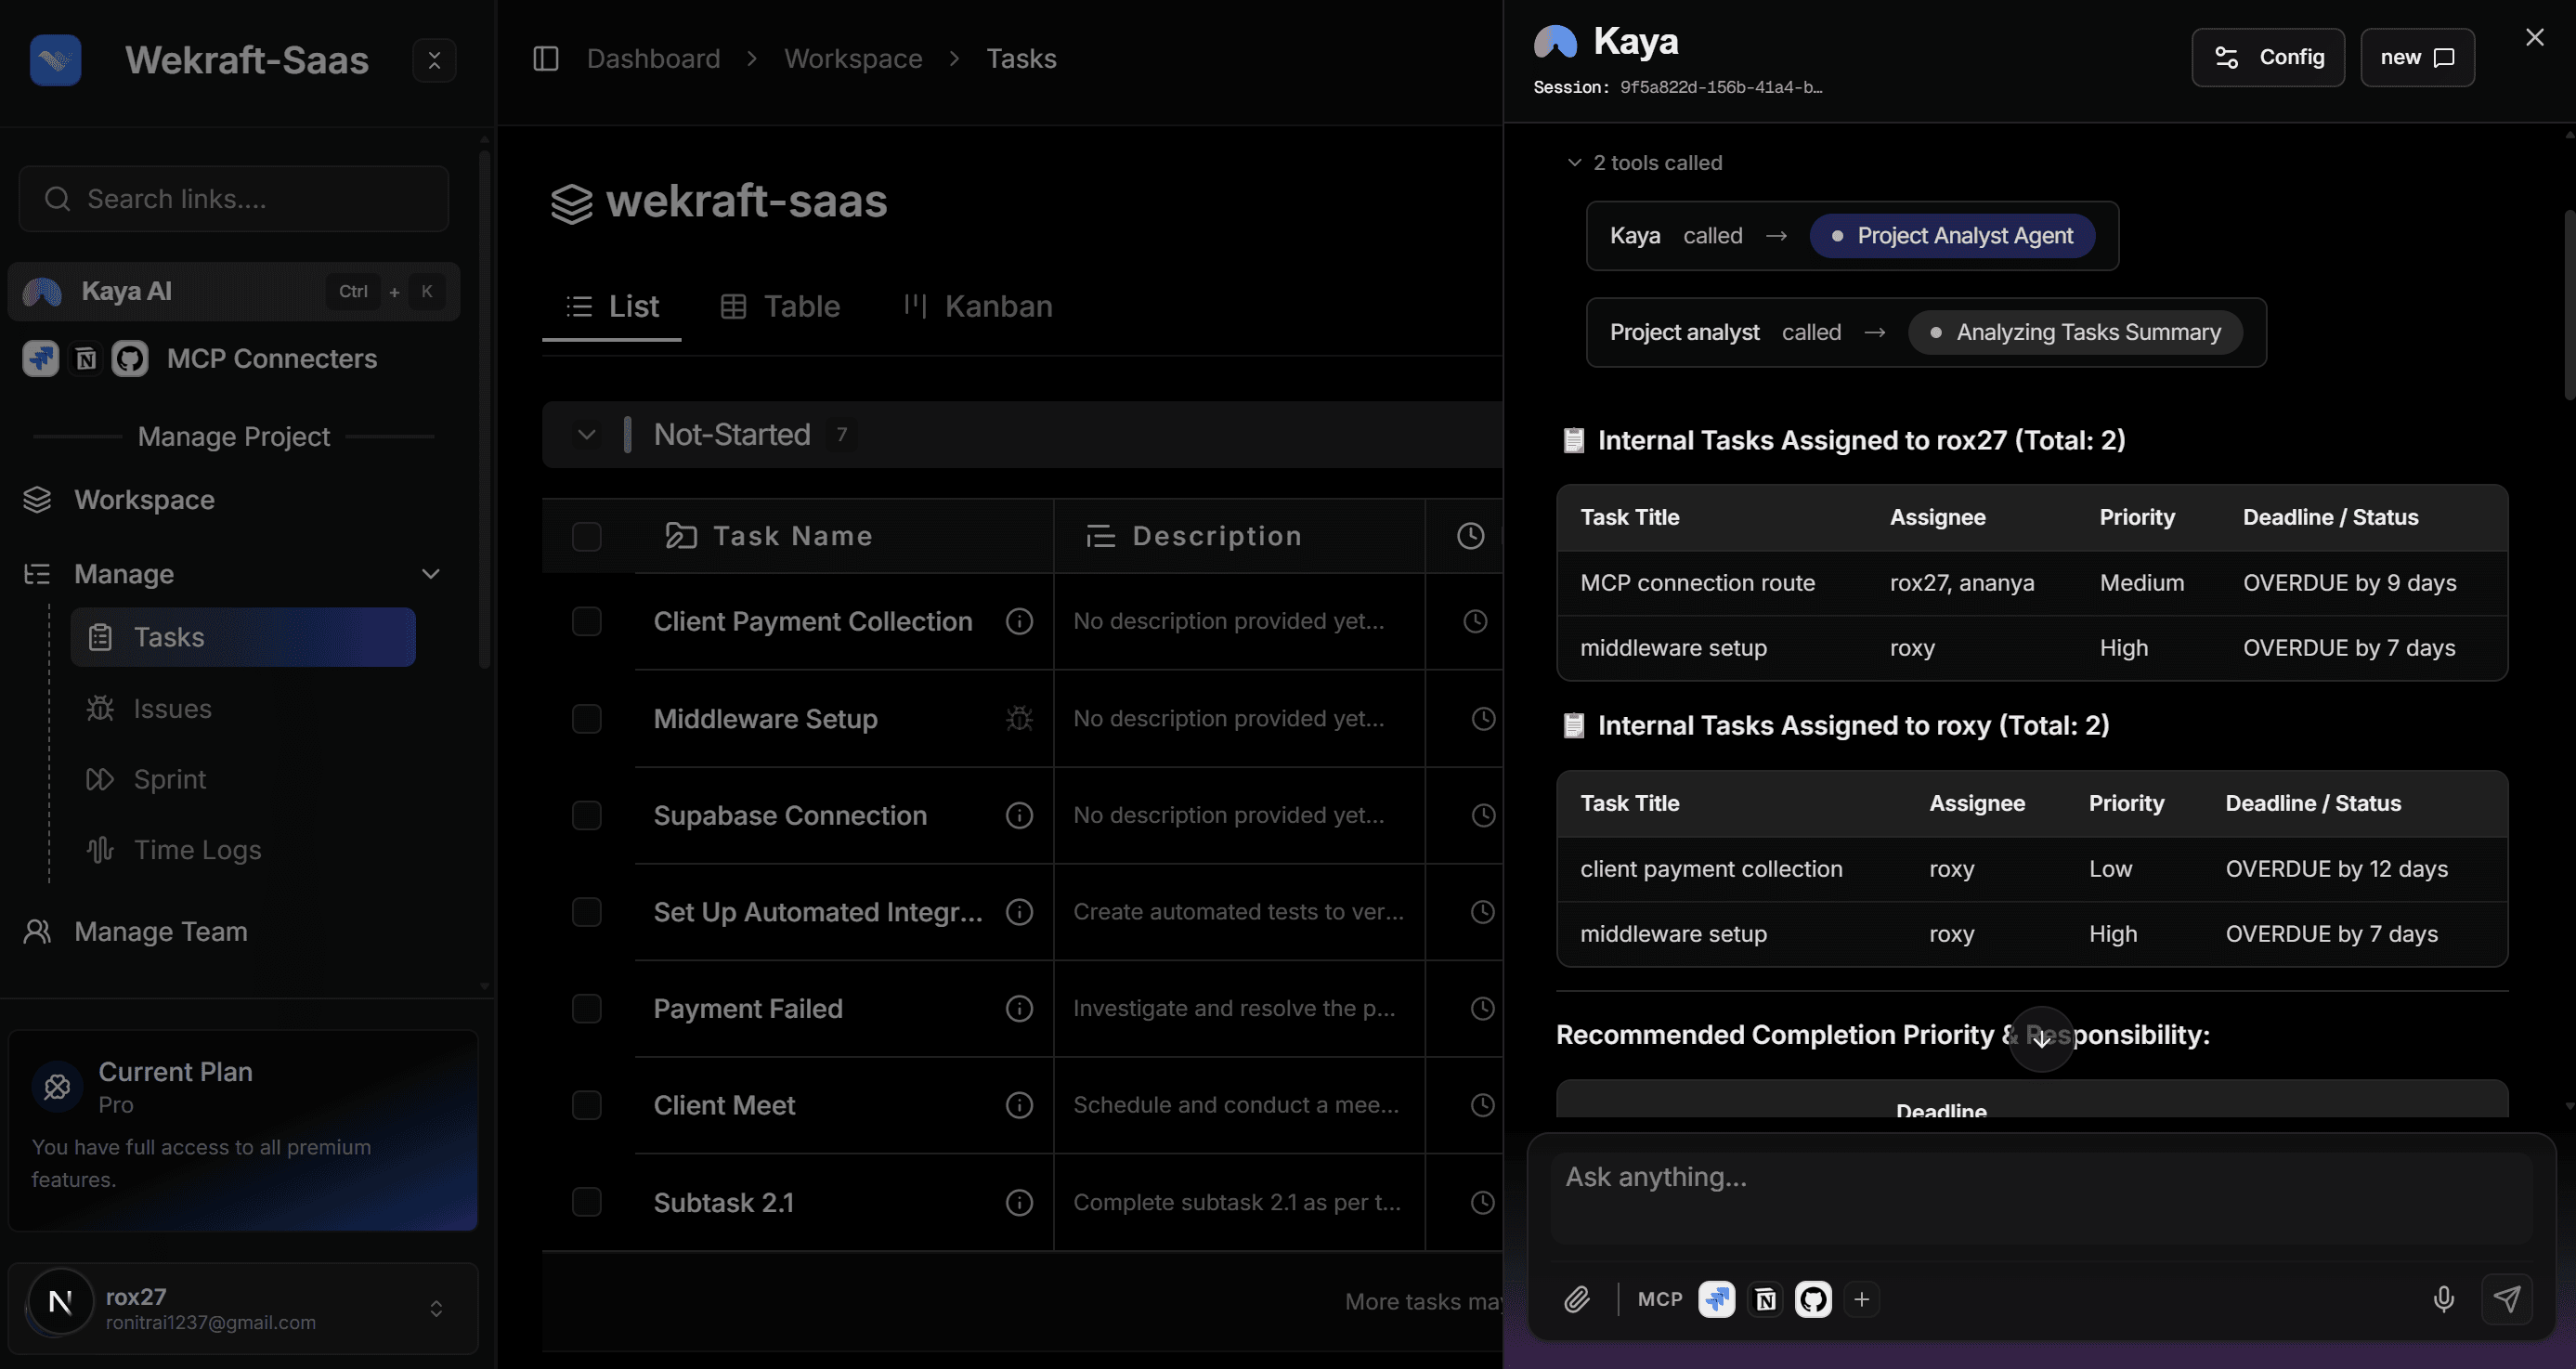The width and height of the screenshot is (2576, 1369).
Task: Collapse the sidebar using the panel toggle icon
Action: point(546,59)
